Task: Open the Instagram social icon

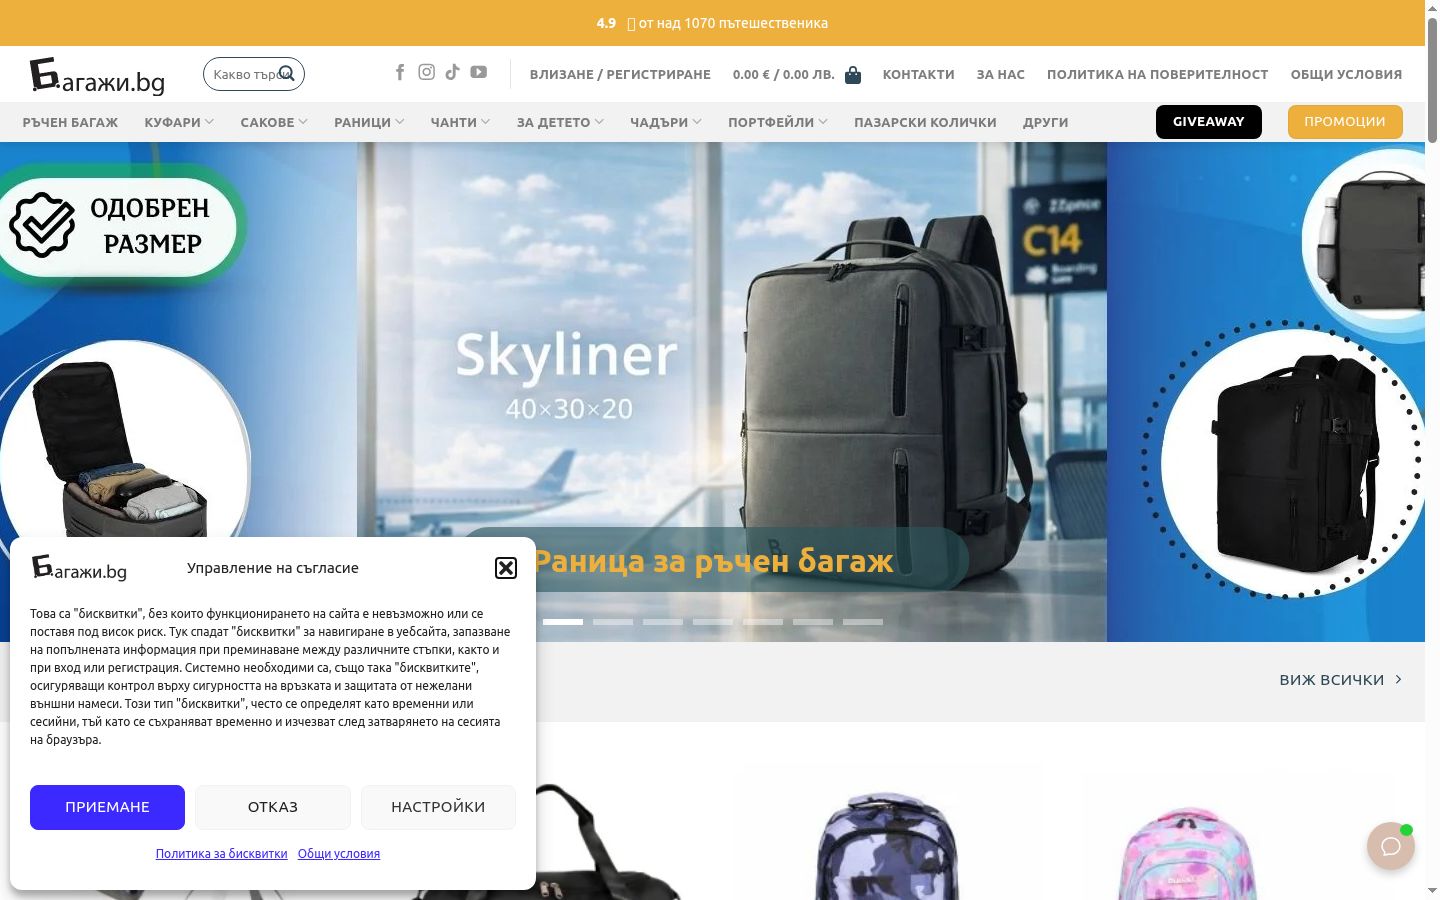Action: 426,72
